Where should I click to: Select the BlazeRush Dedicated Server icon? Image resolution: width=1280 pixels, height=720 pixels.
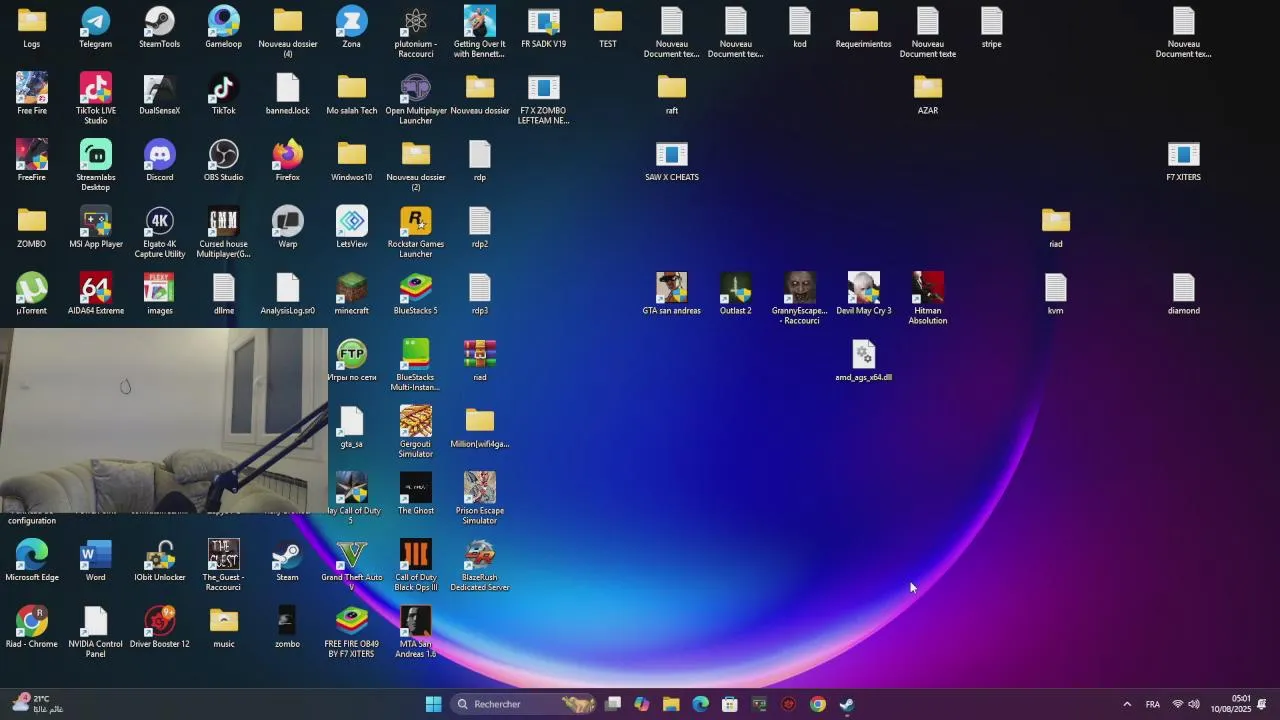click(480, 566)
